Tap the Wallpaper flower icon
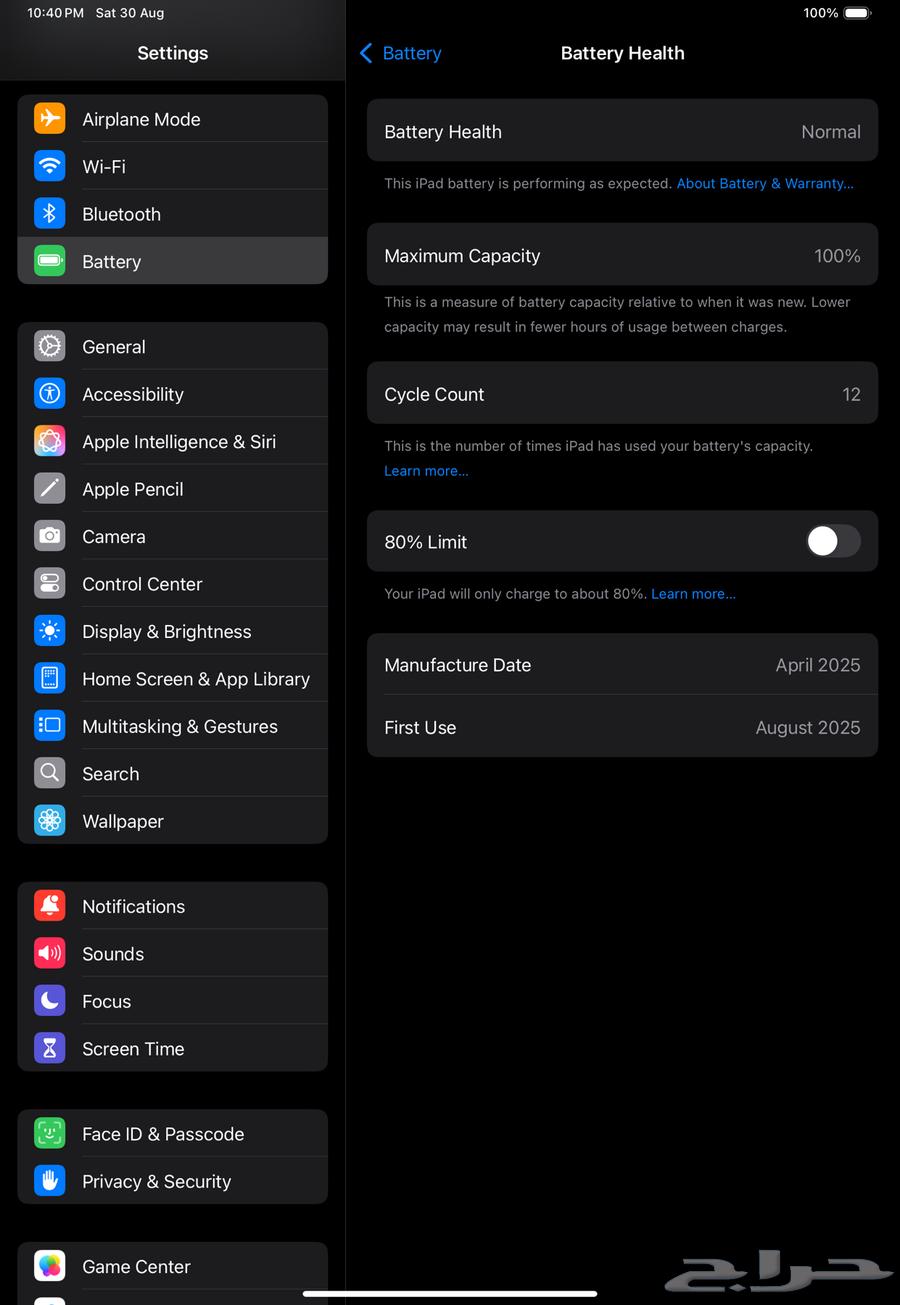The width and height of the screenshot is (900, 1305). tap(50, 821)
